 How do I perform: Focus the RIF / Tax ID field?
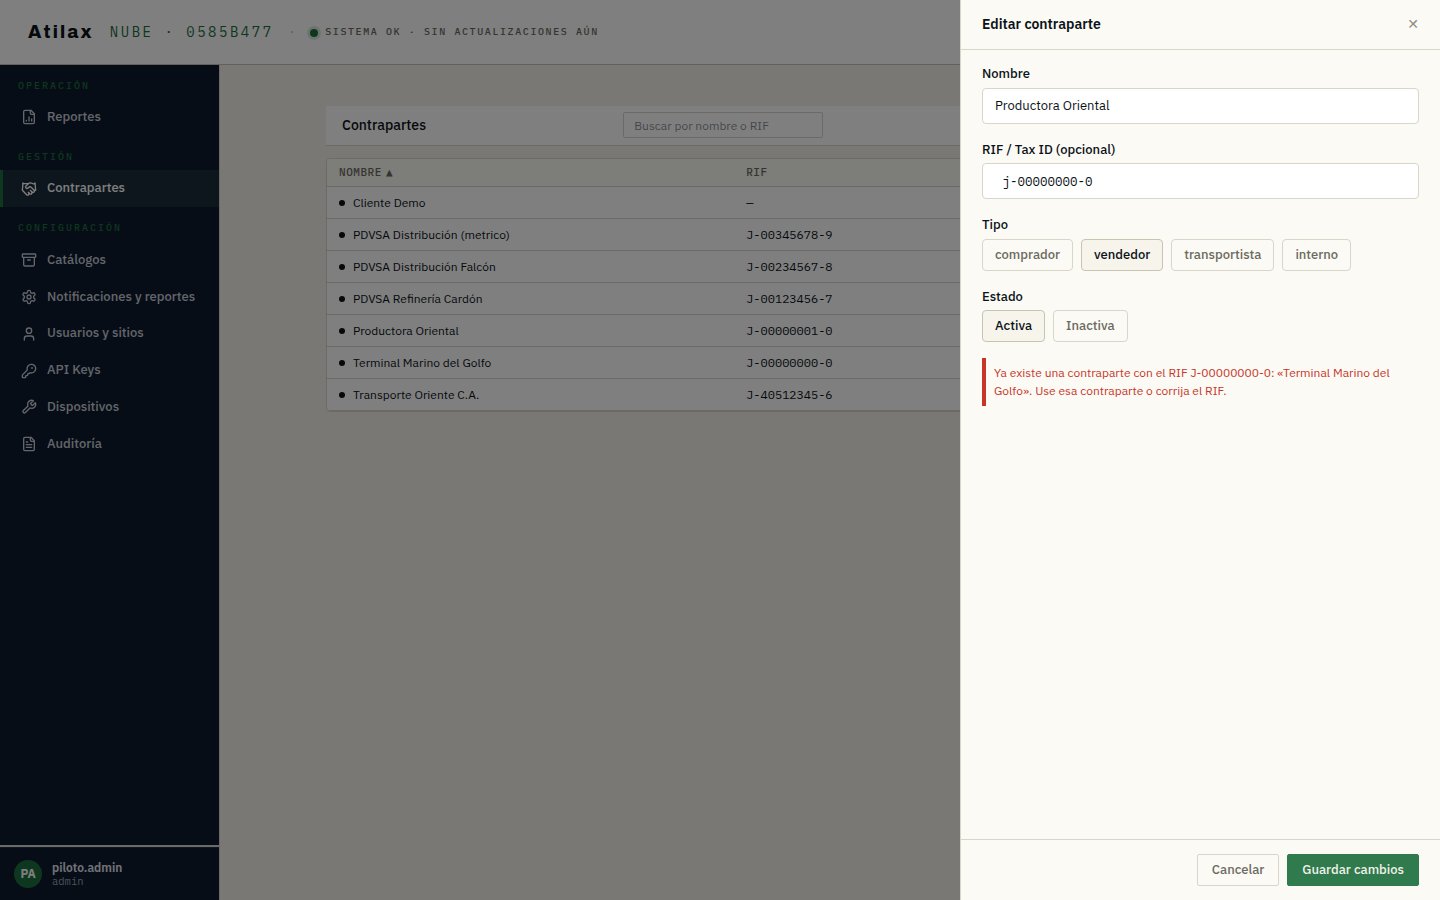tap(1200, 181)
